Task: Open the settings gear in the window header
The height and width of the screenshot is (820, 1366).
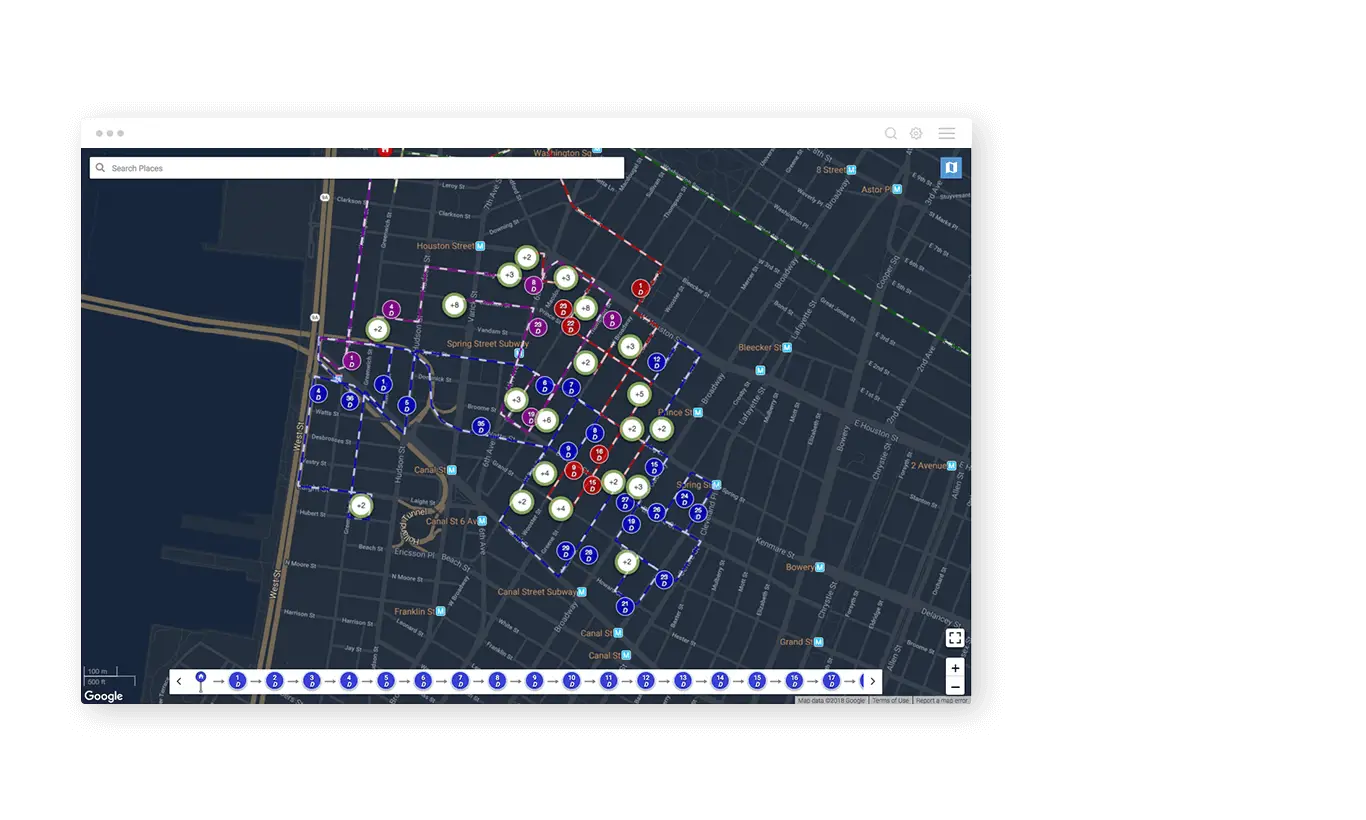Action: pos(916,133)
